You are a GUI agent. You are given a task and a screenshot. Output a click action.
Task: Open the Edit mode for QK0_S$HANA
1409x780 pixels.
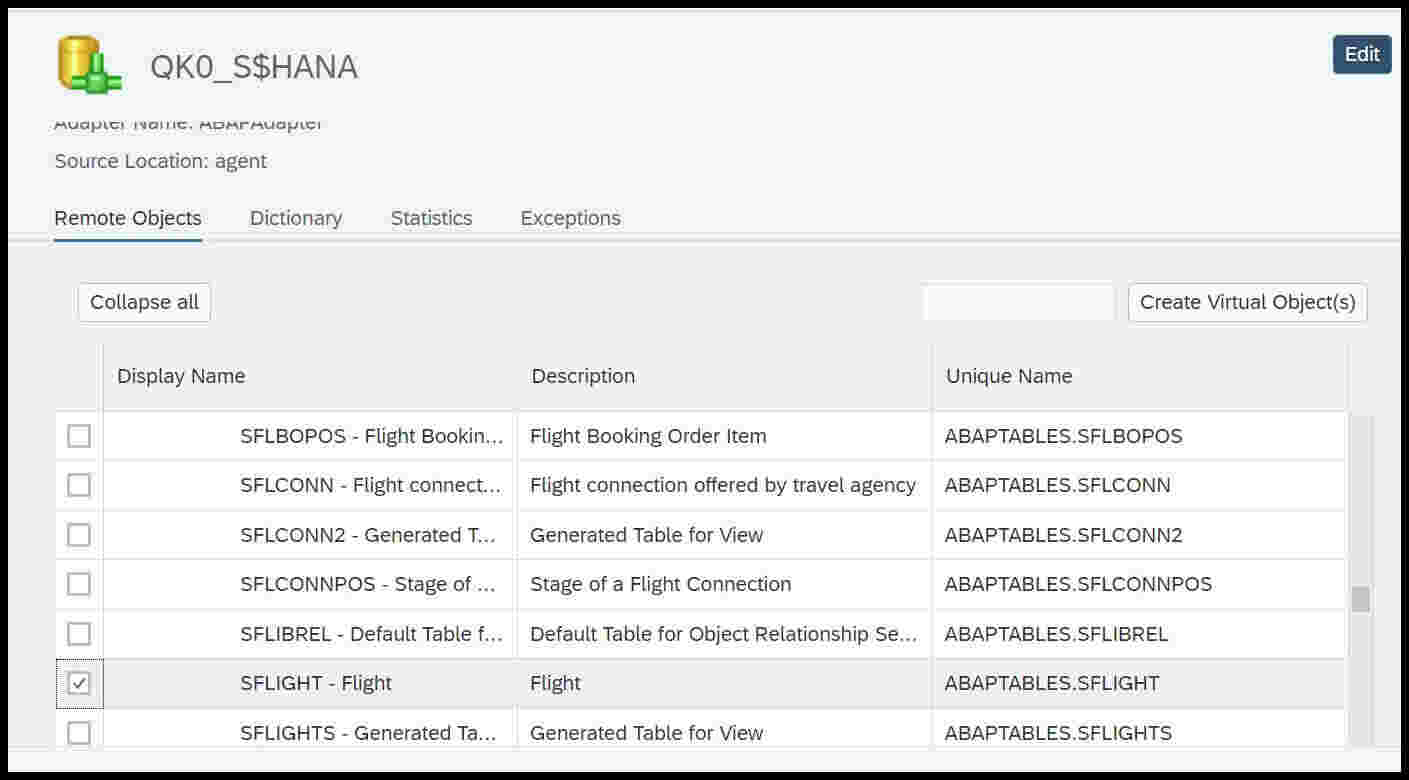[x=1361, y=55]
